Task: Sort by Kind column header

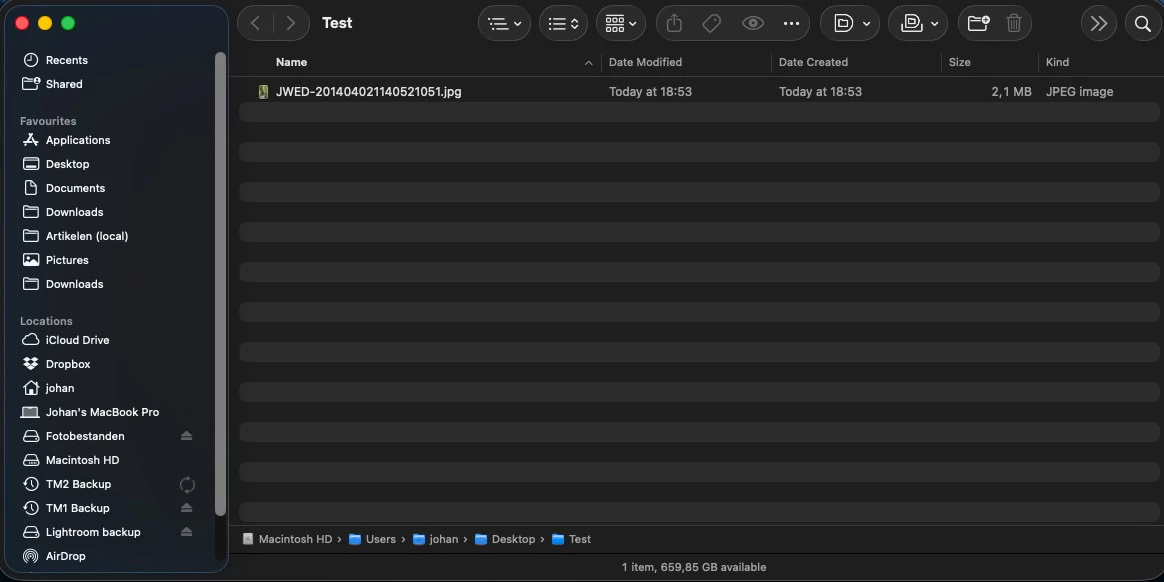Action: click(1057, 62)
